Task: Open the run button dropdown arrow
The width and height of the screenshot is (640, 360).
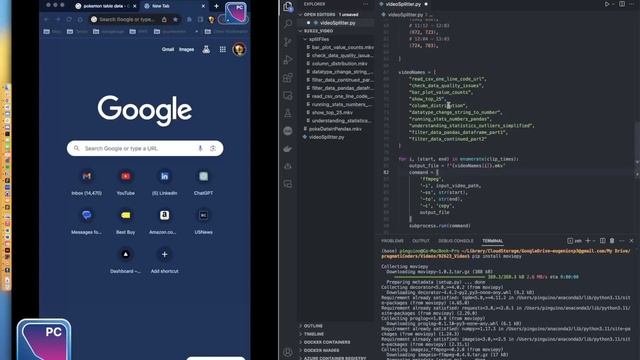Action: (613, 4)
